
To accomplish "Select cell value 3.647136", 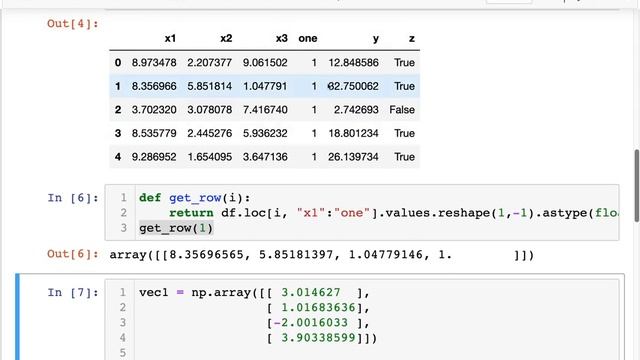I will click(x=265, y=157).
